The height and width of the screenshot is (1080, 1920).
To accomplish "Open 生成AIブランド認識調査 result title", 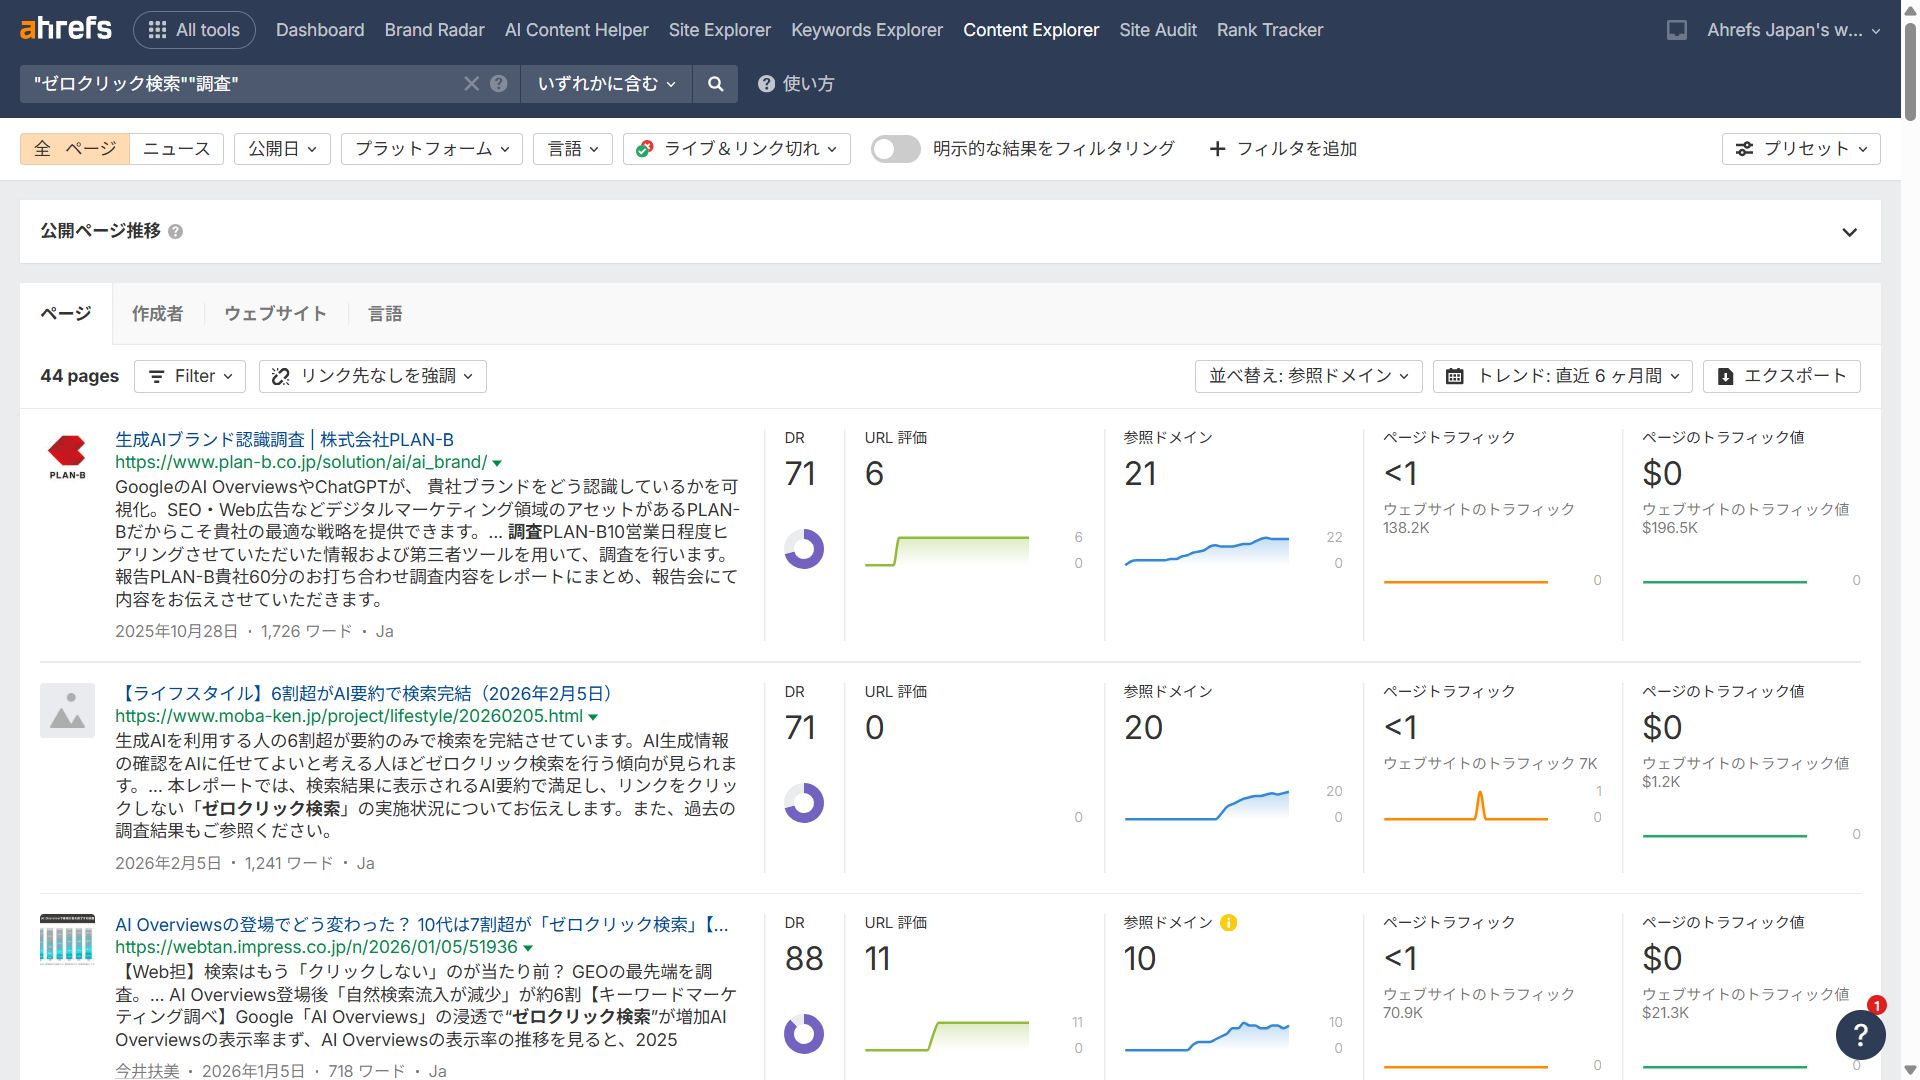I will coord(284,440).
